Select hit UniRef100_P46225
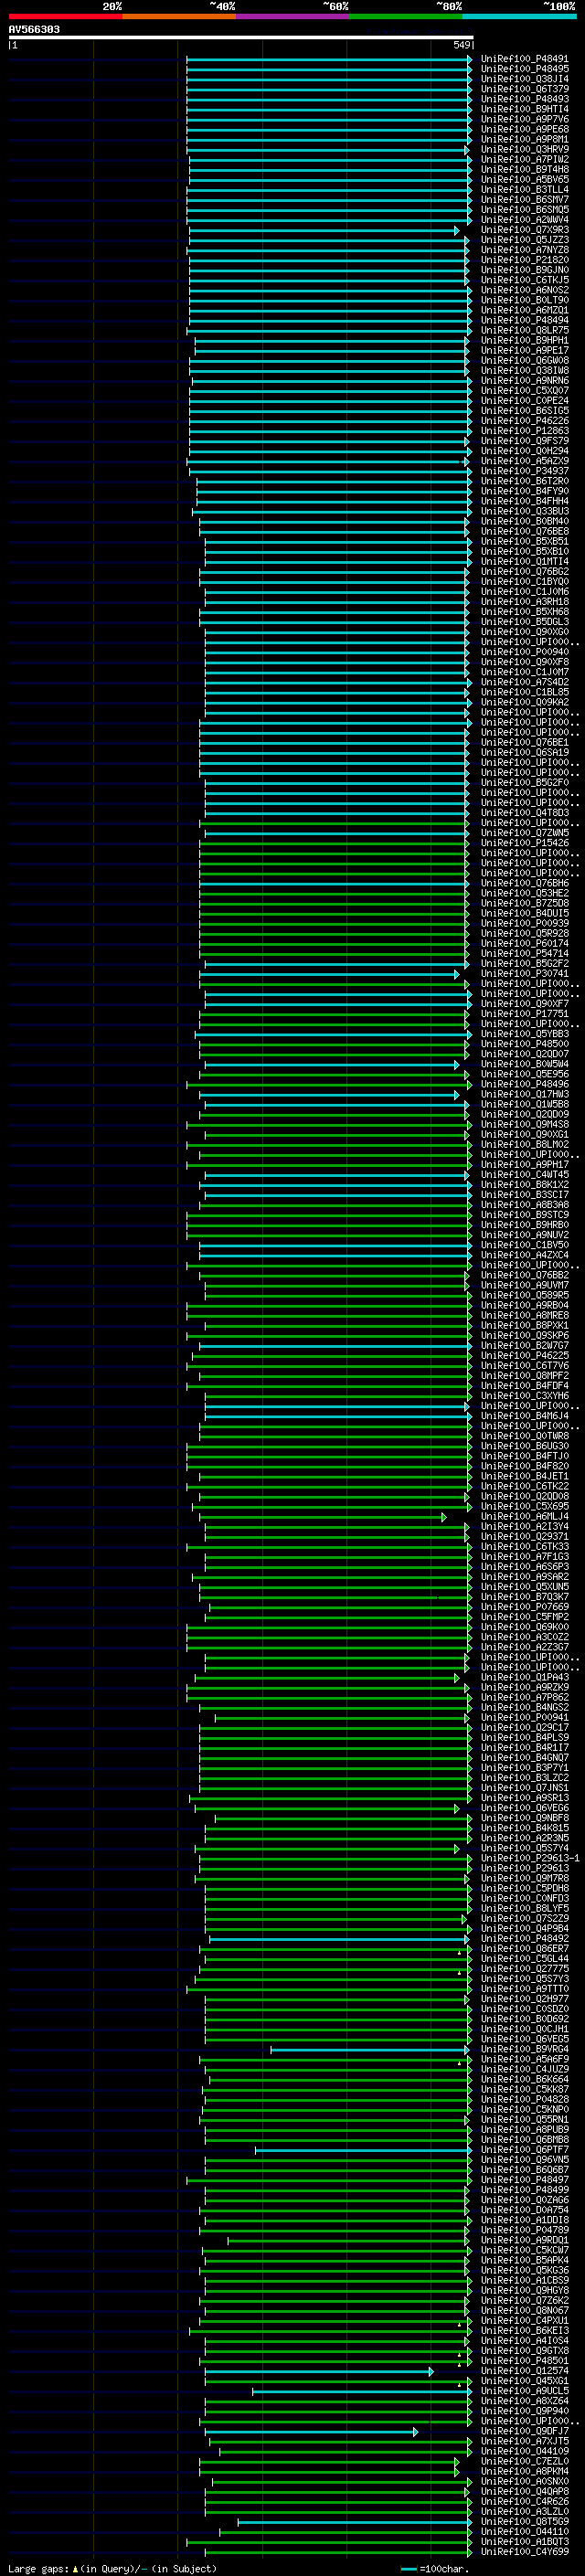Viewport: 585px width, 2576px height. (x=525, y=1355)
